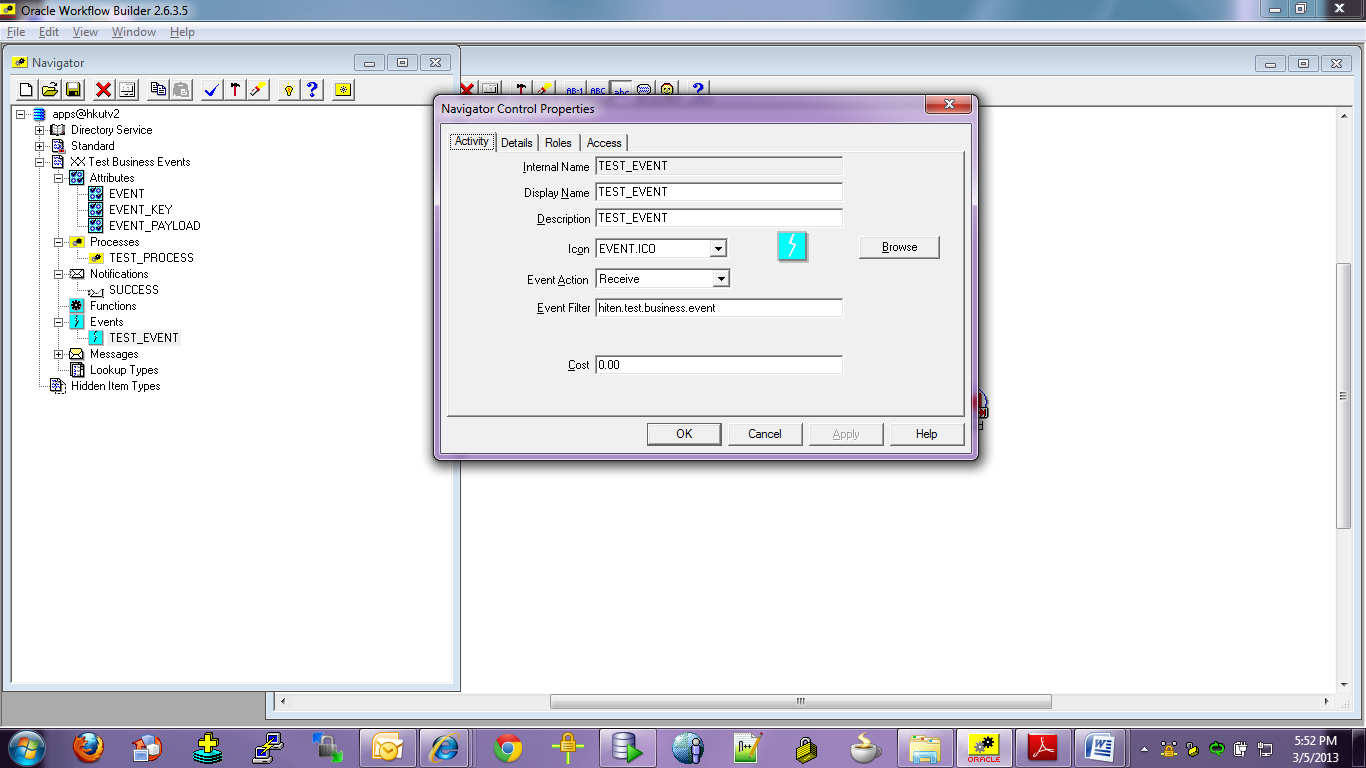
Task: Open Microsoft Word from the taskbar
Action: click(x=1101, y=748)
